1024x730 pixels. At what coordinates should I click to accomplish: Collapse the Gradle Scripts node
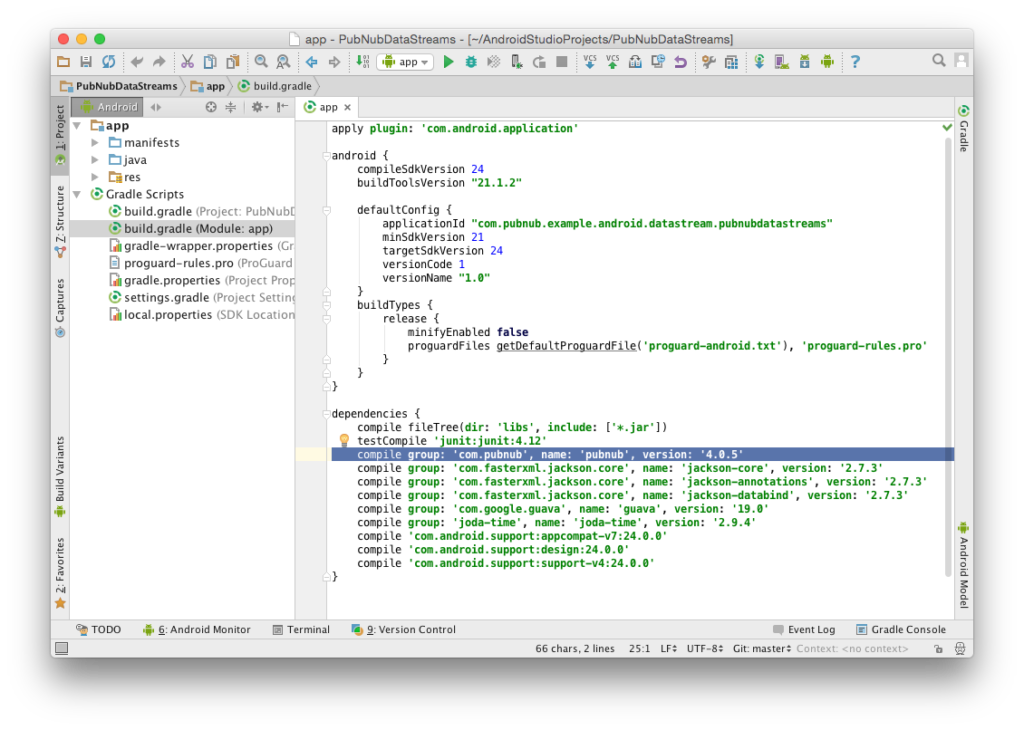coord(77,194)
